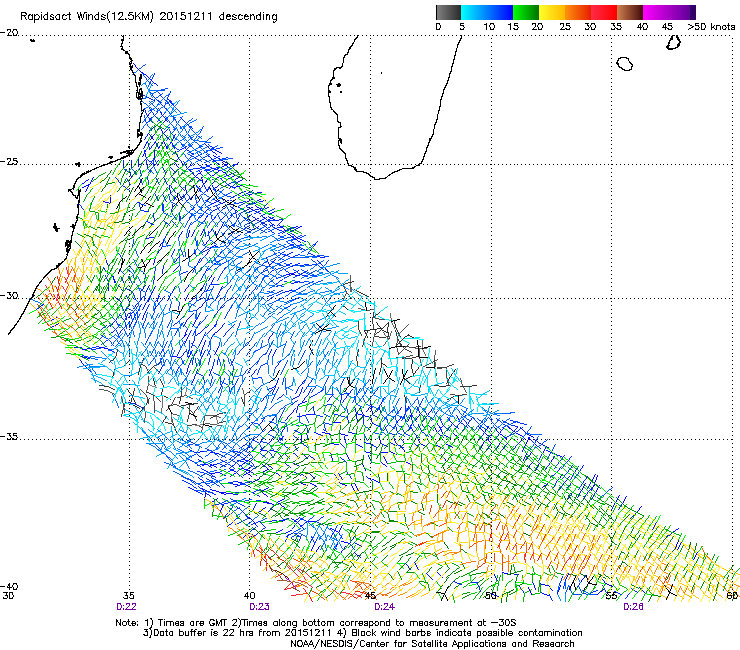Click the gray 0–5 knots legend swatch
This screenshot has height=650, width=740.
(x=448, y=12)
